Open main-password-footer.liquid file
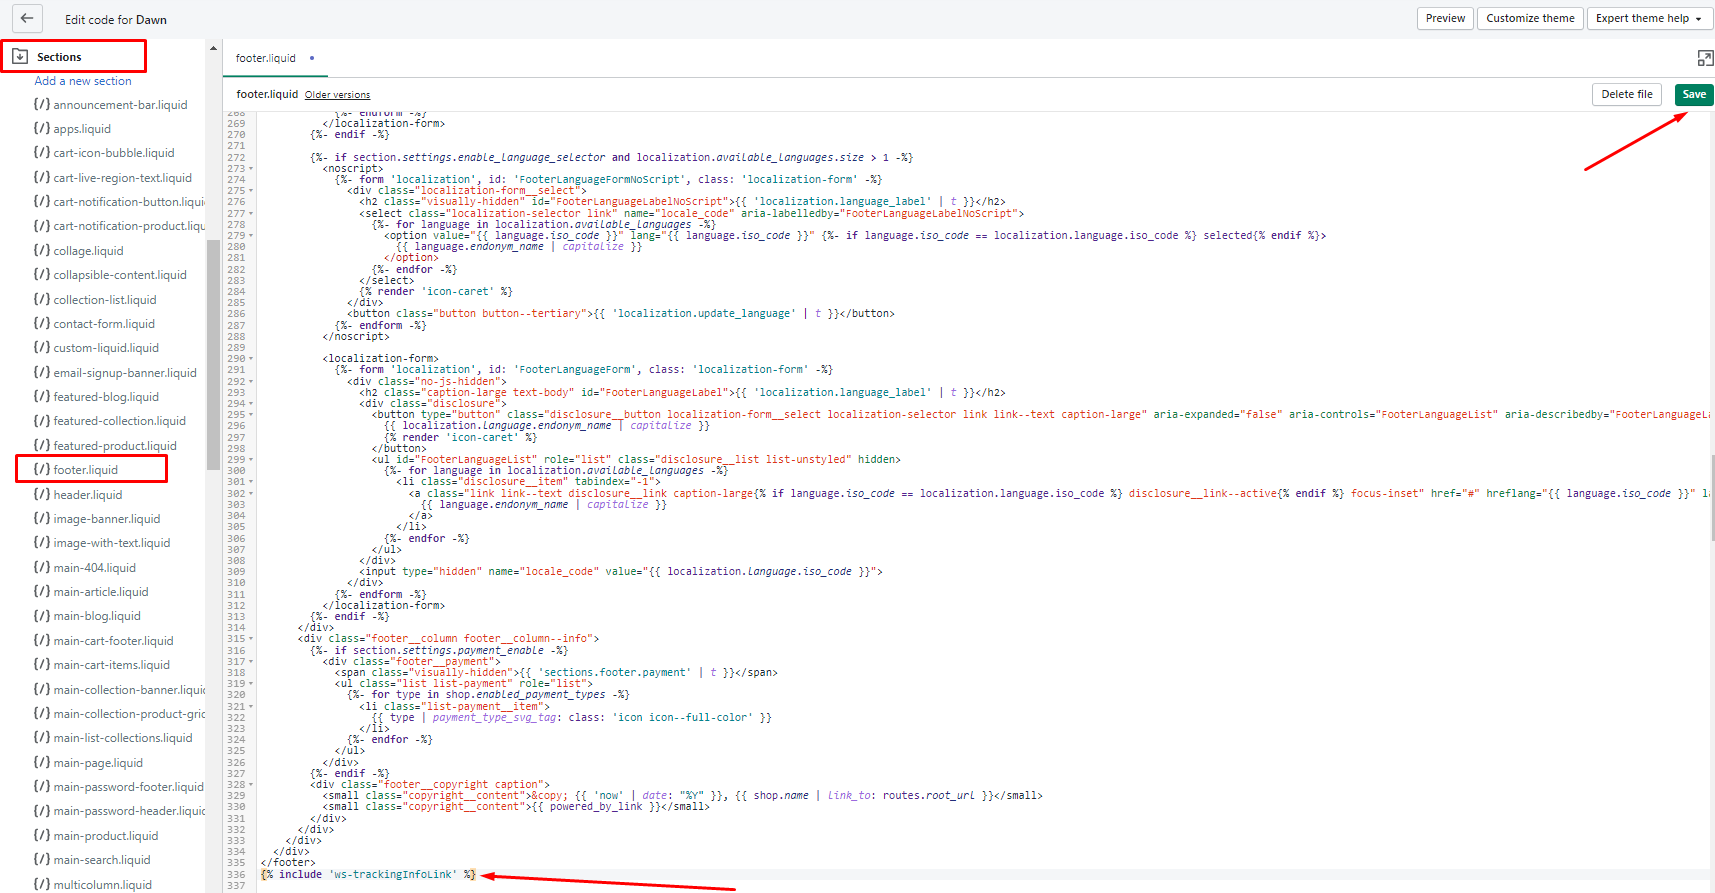 coord(128,787)
